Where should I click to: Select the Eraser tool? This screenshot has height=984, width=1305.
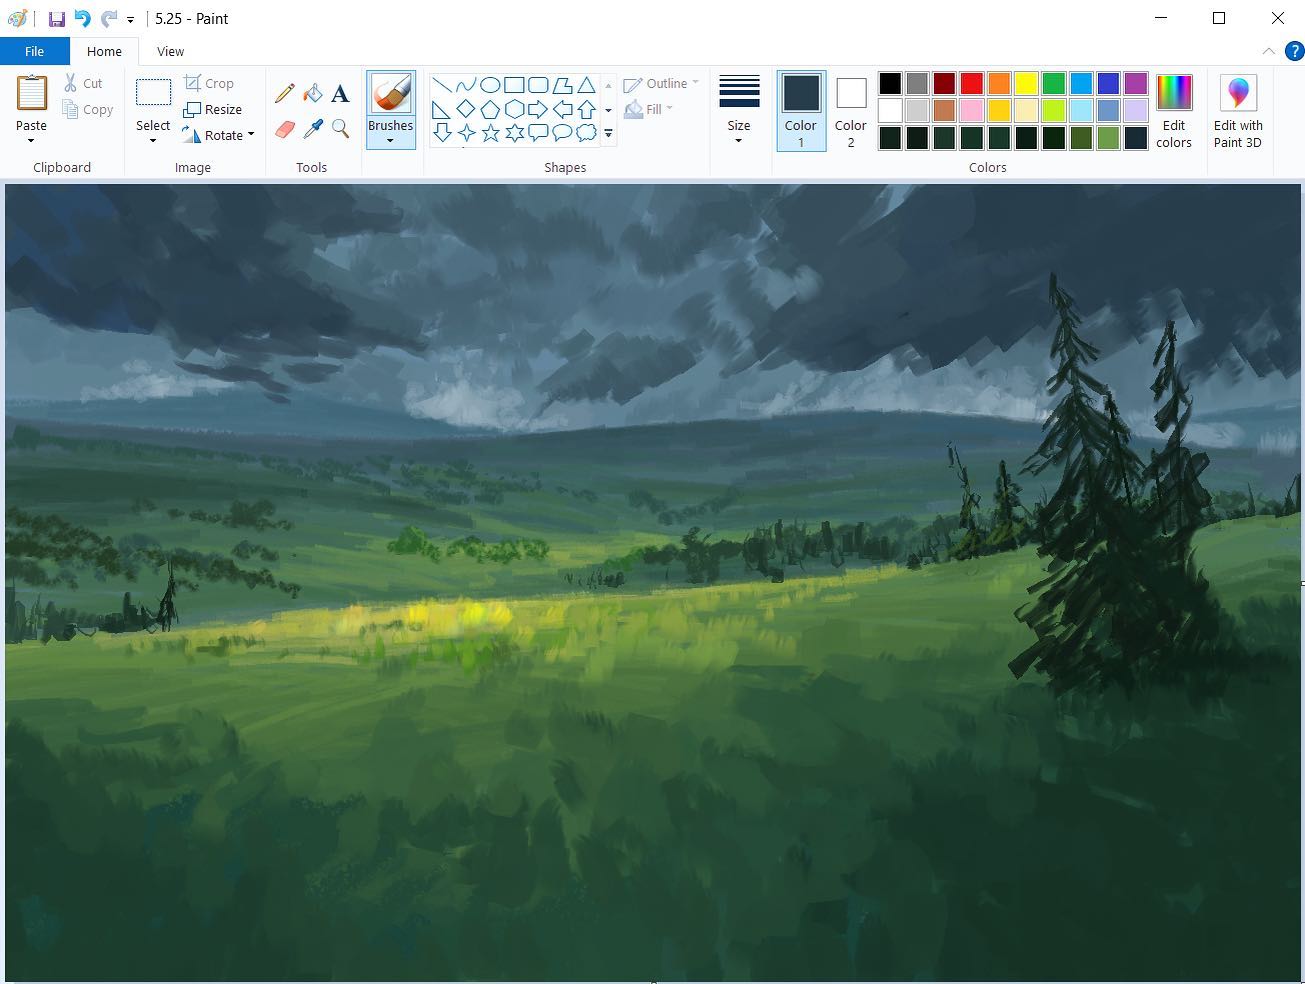pos(285,129)
